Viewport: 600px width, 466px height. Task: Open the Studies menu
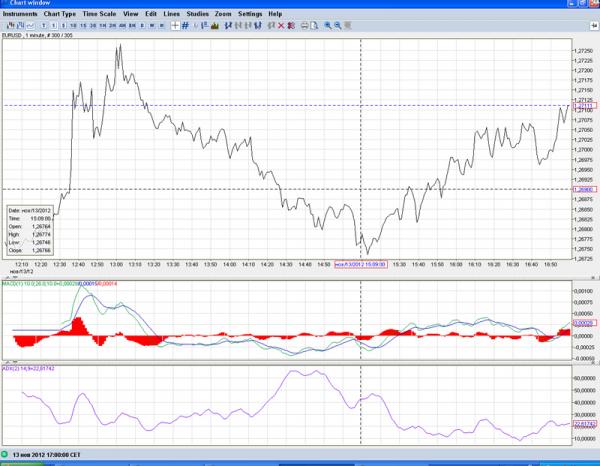[x=197, y=14]
